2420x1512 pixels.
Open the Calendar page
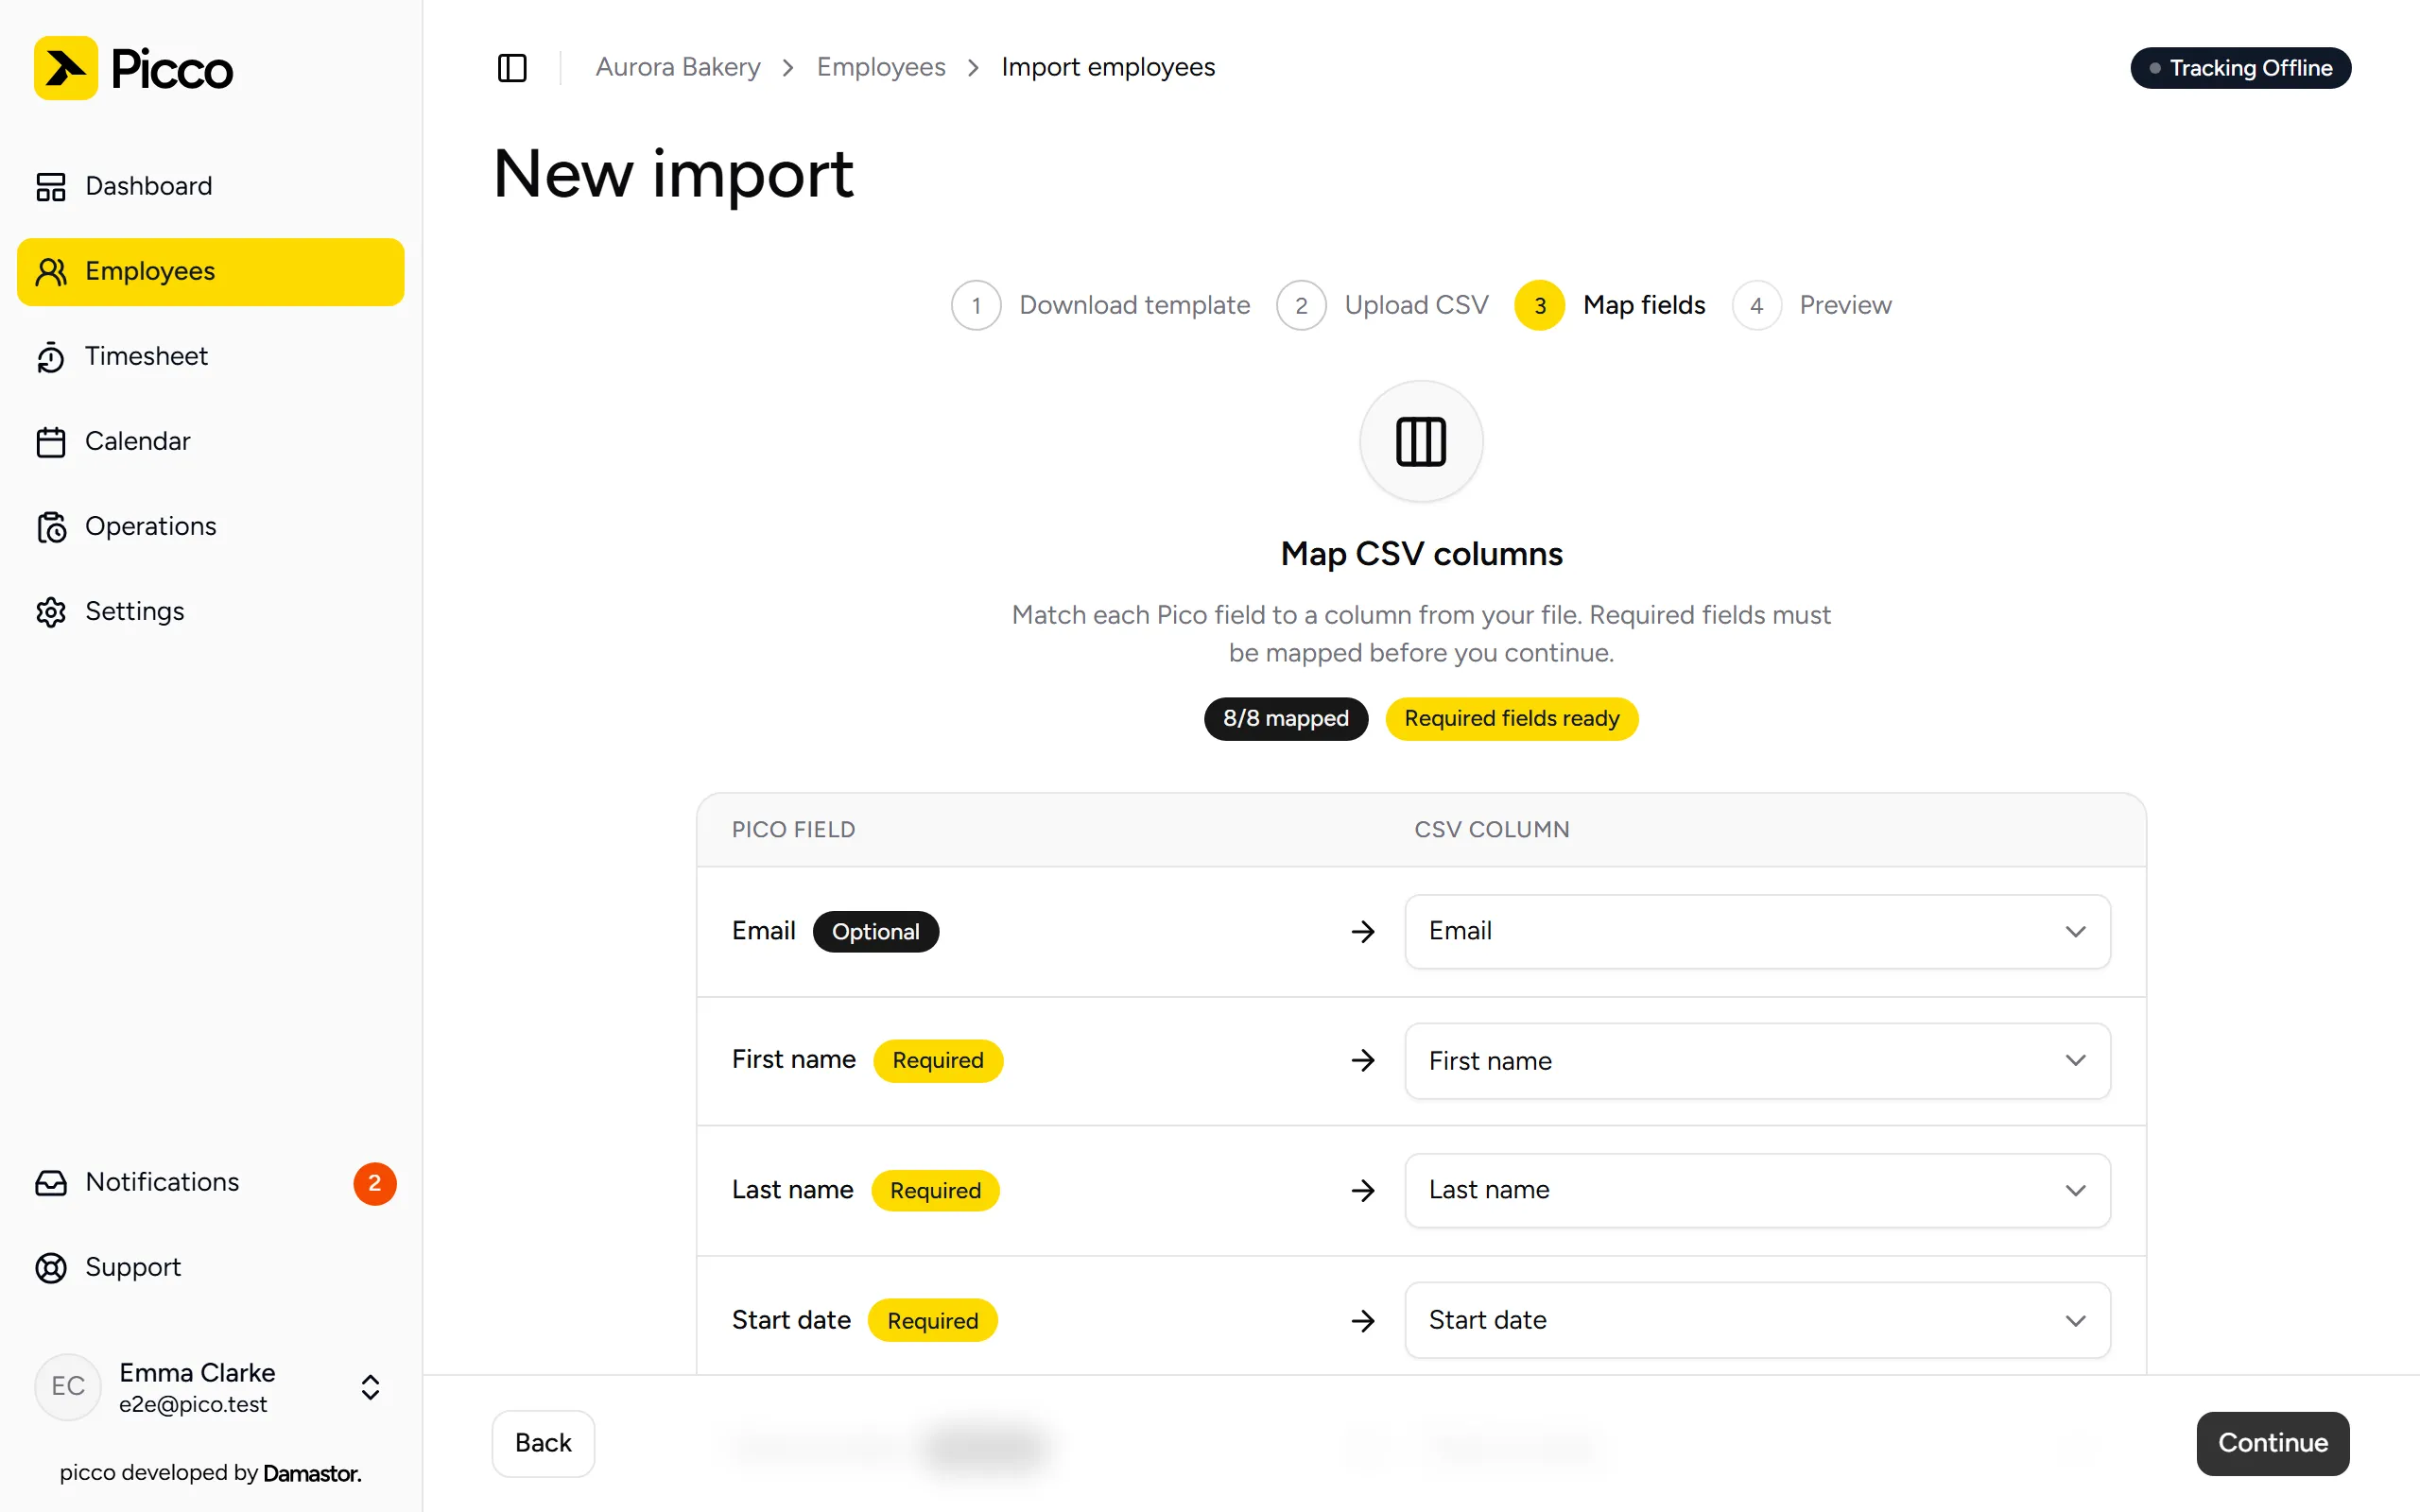click(x=210, y=441)
